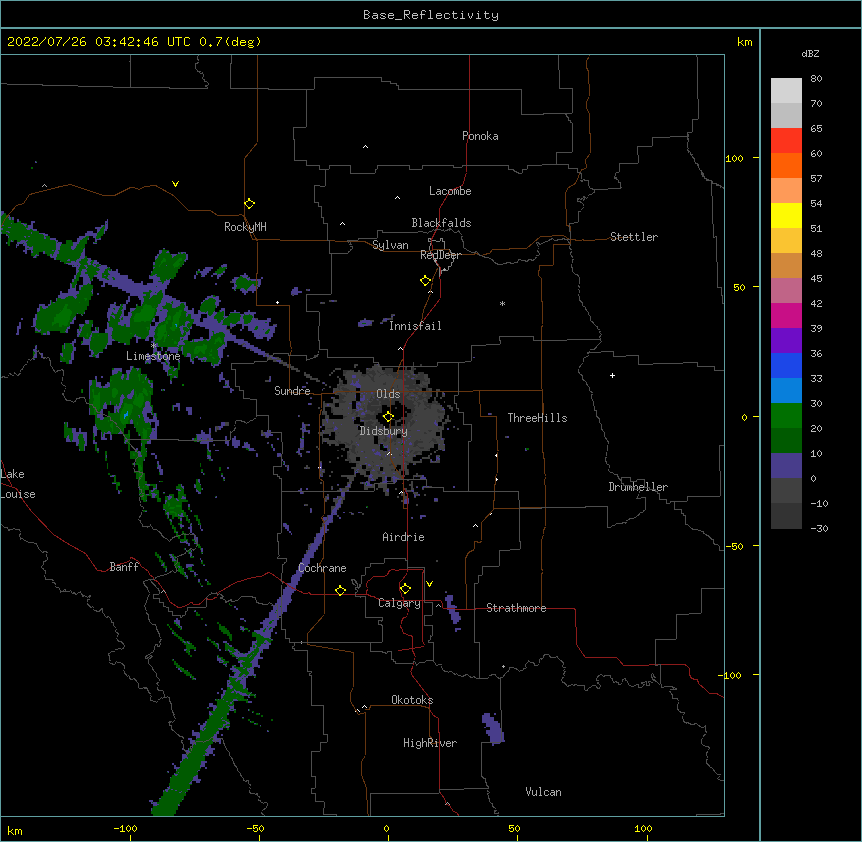Click the yellow diamond marker above RockyMH
The image size is (862, 842).
tap(250, 204)
